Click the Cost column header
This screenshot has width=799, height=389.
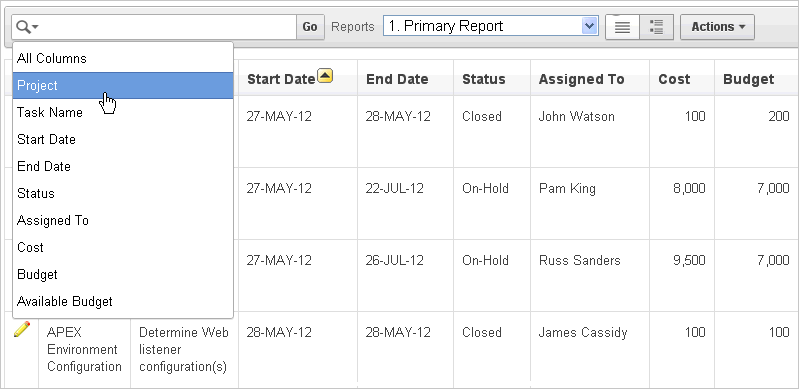674,80
